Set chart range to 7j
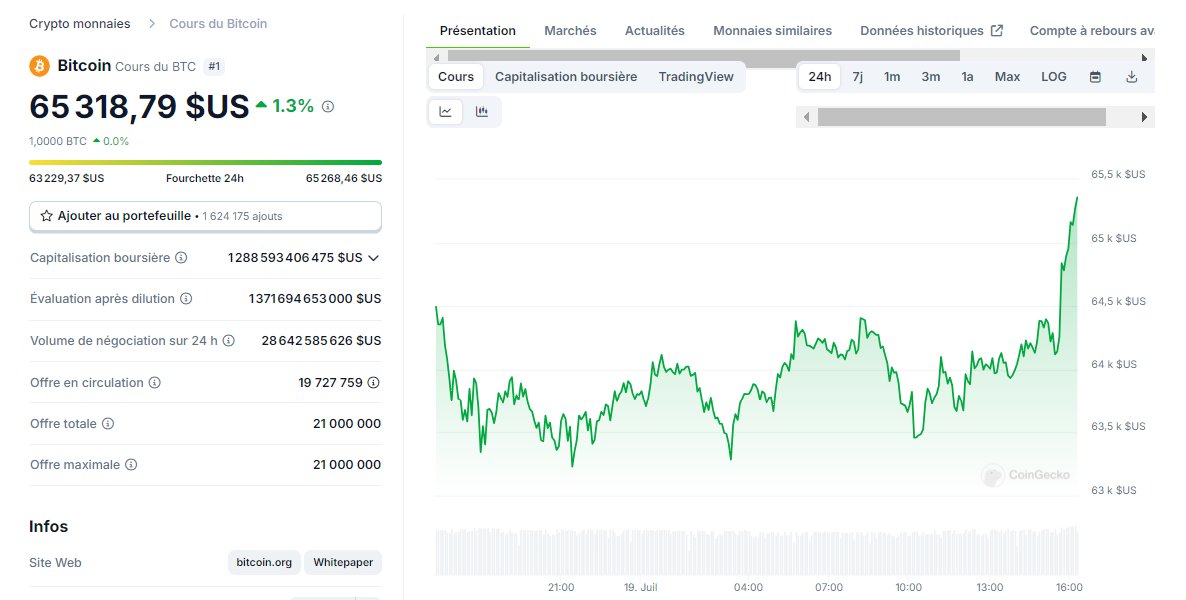Image resolution: width=1186 pixels, height=600 pixels. (x=858, y=76)
